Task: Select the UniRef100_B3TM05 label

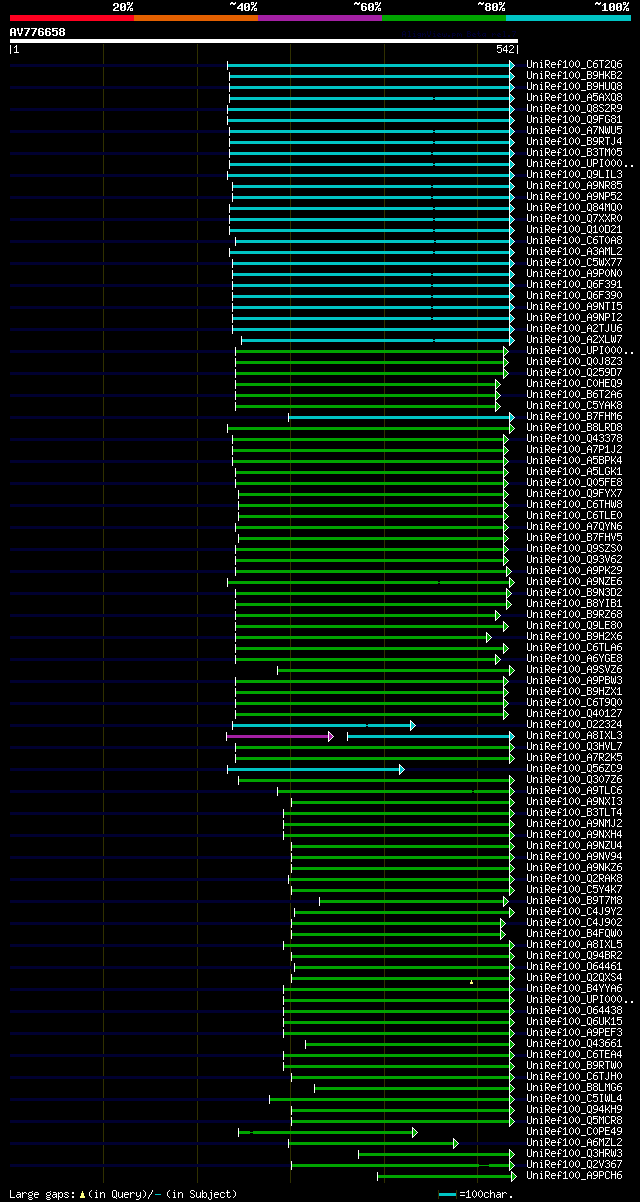Action: (x=575, y=153)
